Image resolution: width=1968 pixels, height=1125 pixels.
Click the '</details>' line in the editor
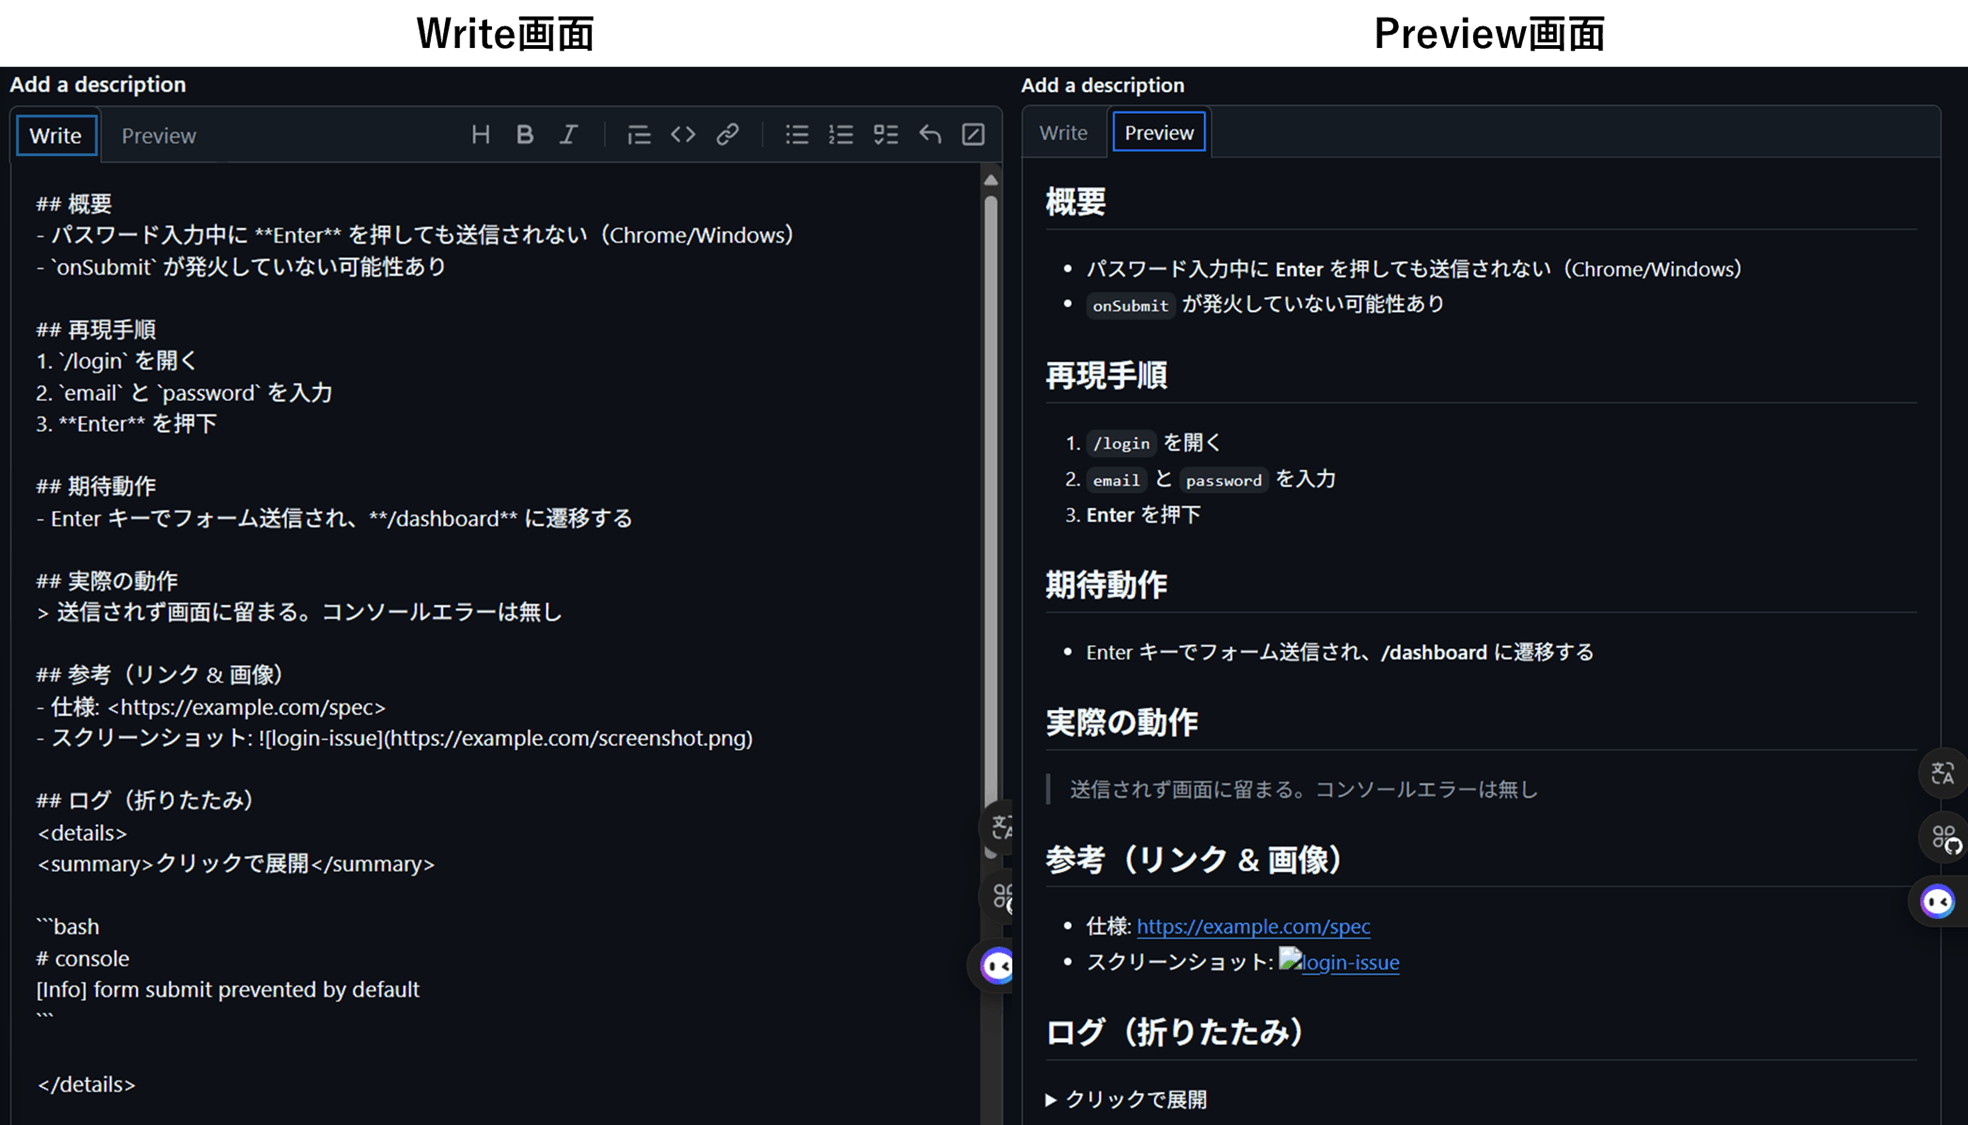pyautogui.click(x=86, y=1085)
